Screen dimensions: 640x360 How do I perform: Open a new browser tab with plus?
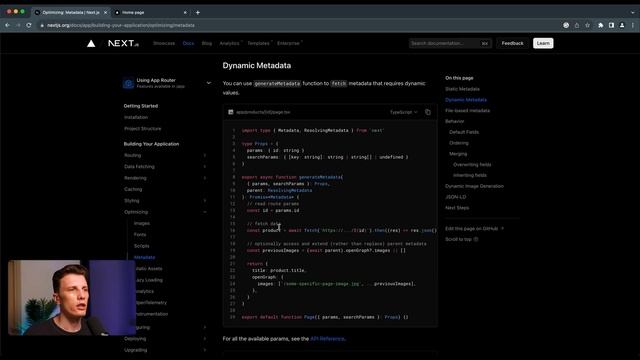[198, 13]
